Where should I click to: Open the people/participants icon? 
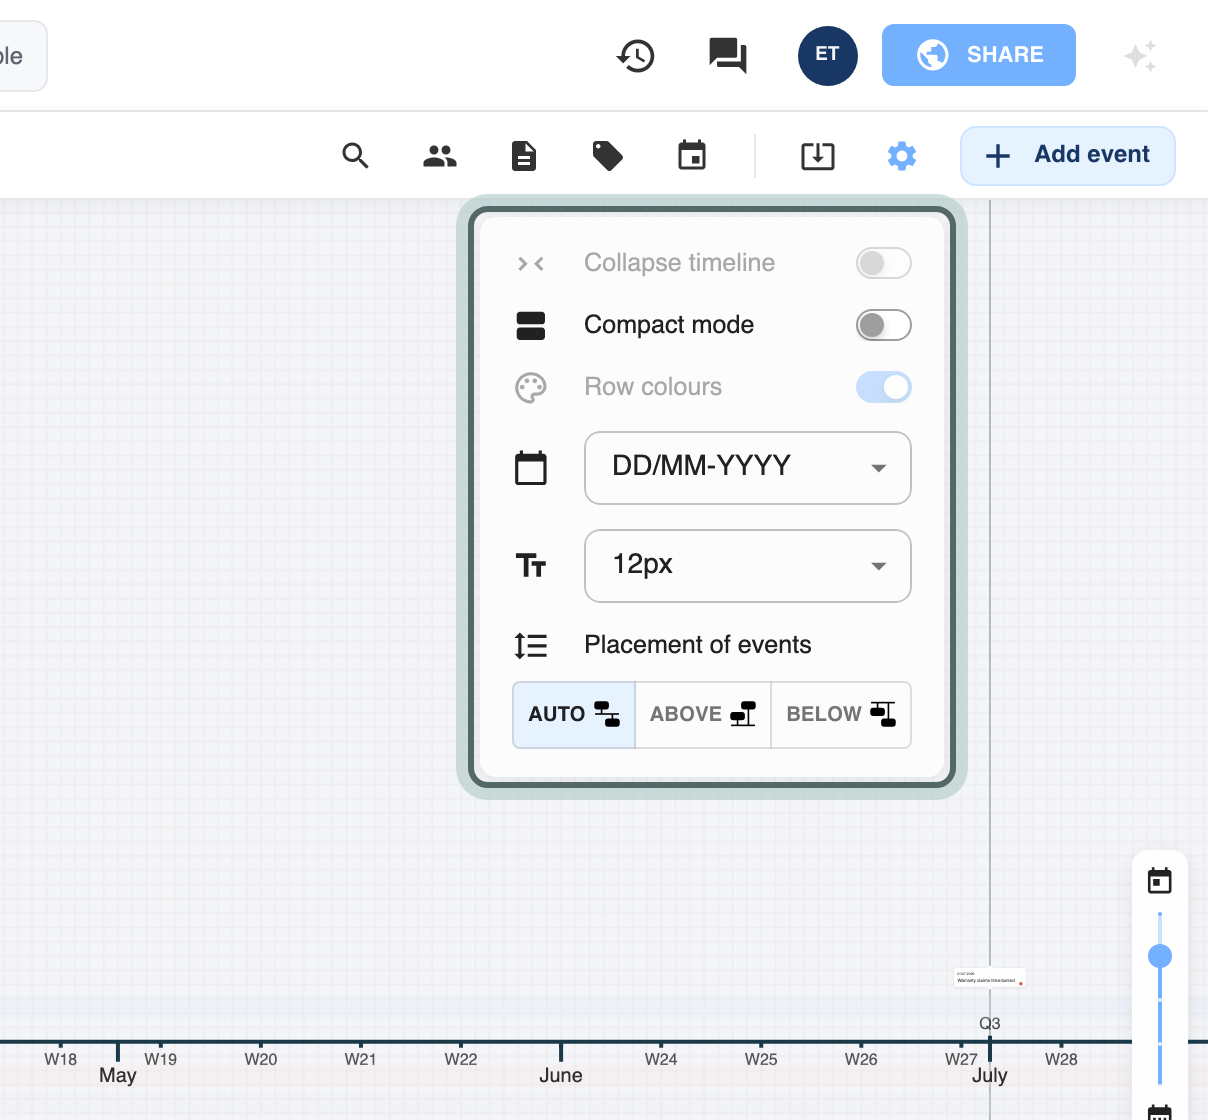(440, 156)
